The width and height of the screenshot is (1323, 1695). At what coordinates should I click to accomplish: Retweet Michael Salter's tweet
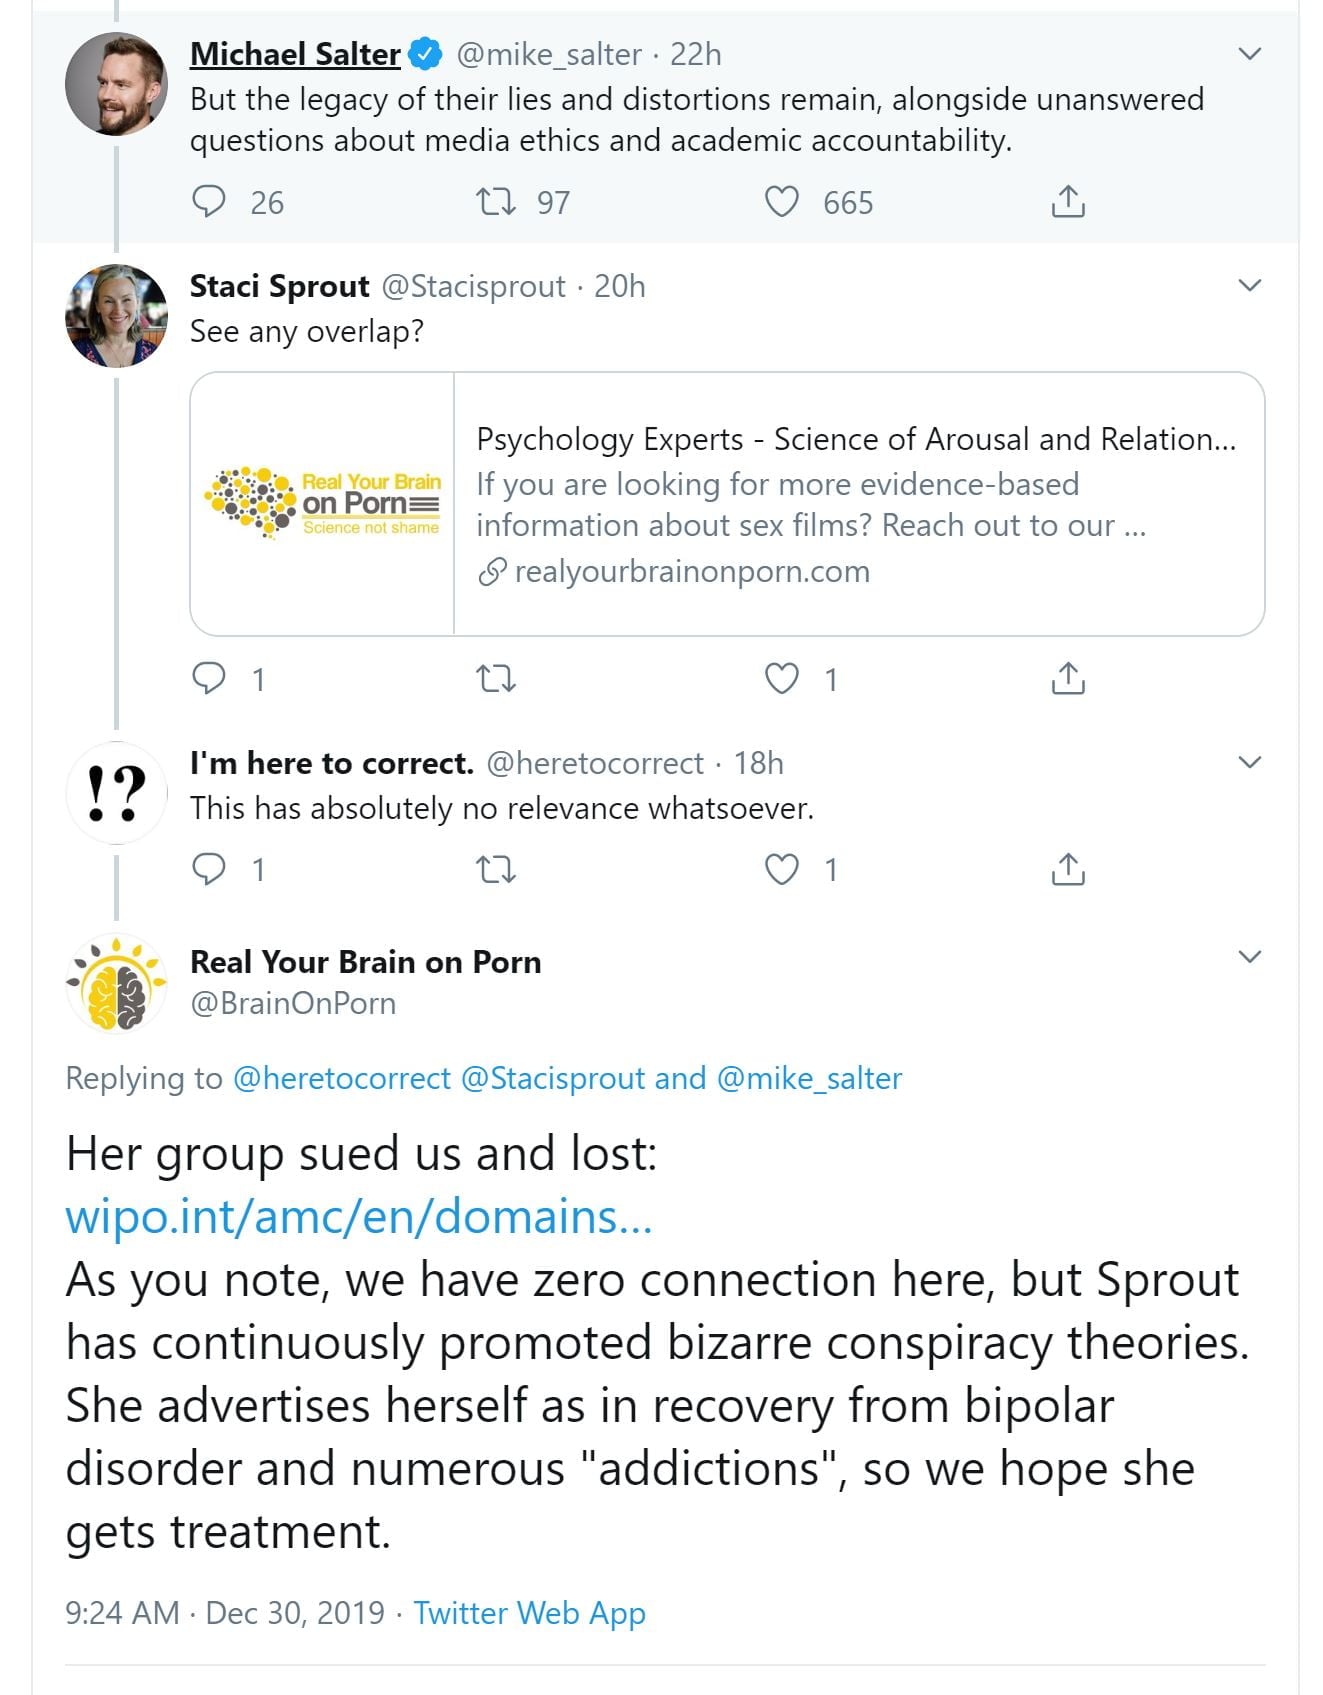tap(495, 202)
